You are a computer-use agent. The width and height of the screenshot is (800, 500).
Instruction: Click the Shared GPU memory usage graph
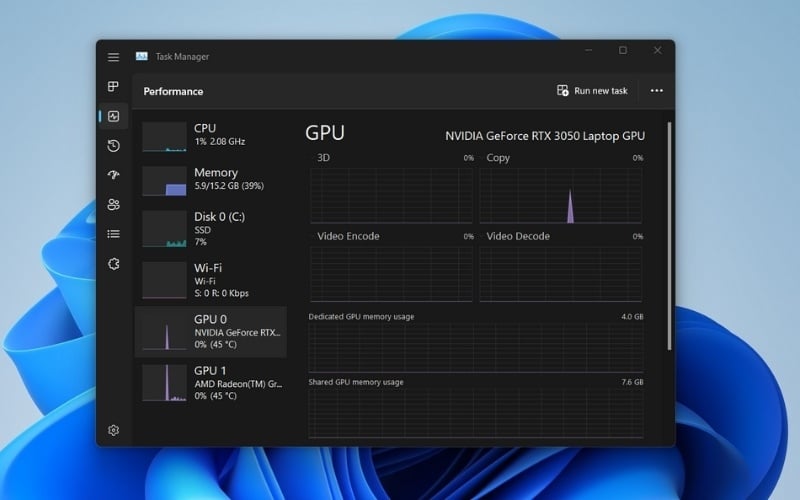[x=476, y=413]
